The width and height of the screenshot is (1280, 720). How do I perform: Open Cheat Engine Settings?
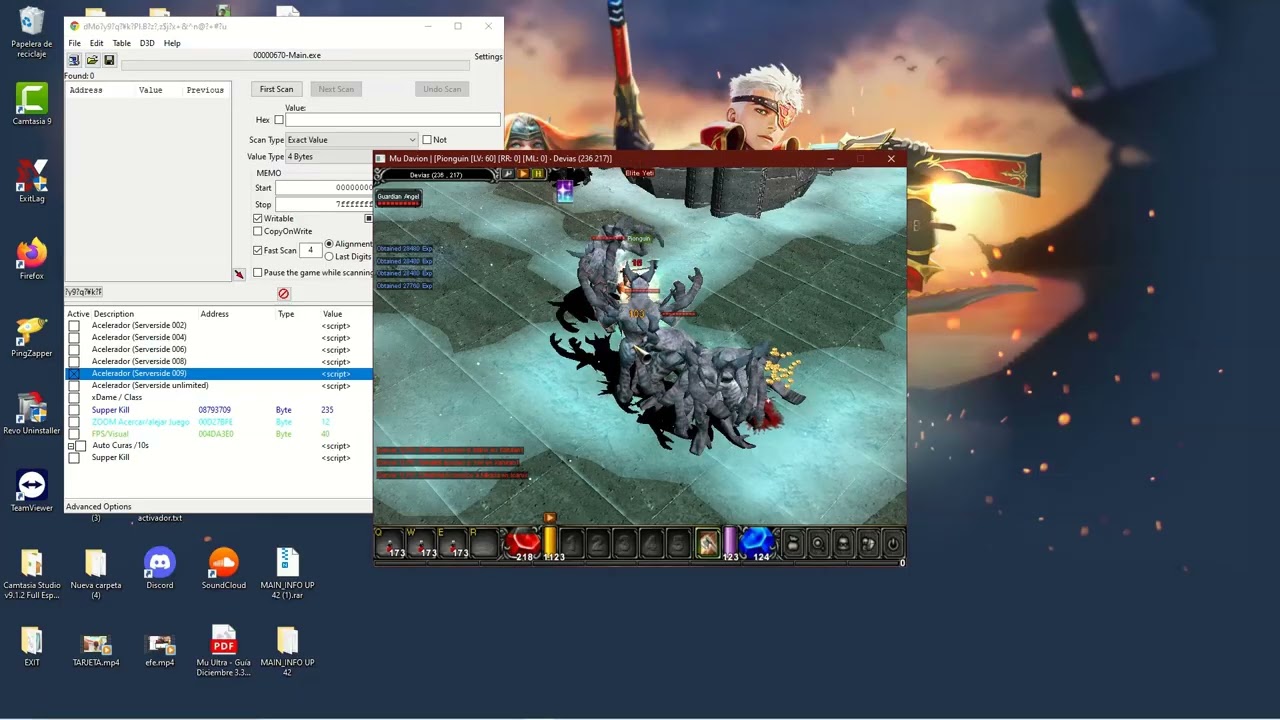coord(488,57)
